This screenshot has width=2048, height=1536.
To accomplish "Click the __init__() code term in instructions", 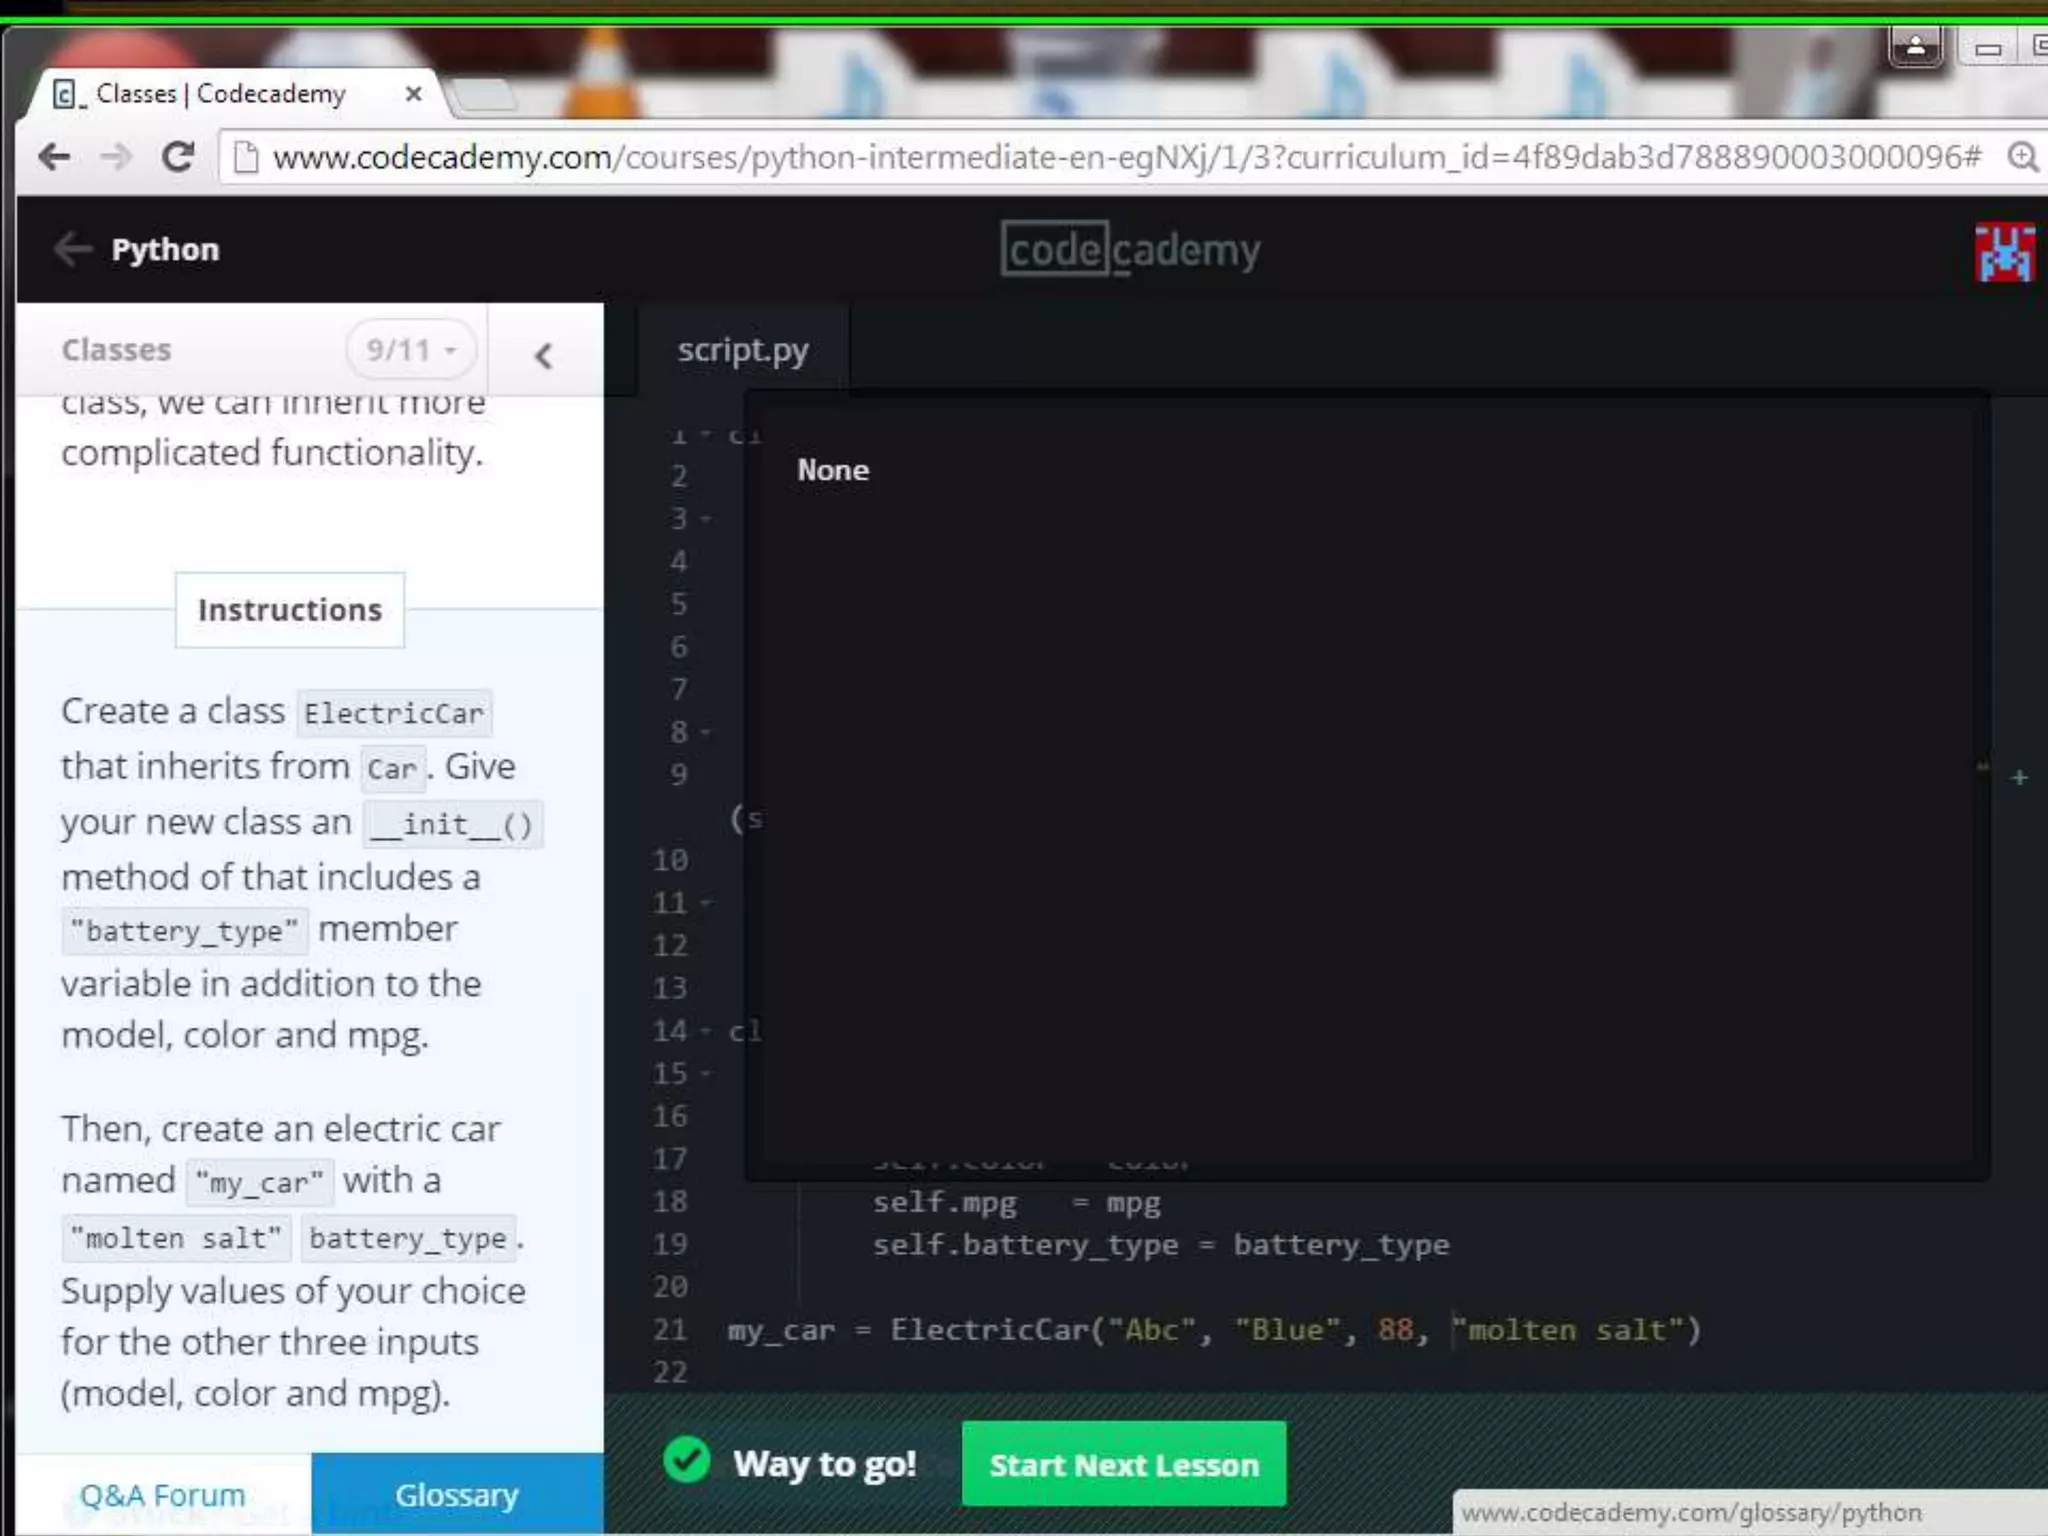I will click(453, 824).
